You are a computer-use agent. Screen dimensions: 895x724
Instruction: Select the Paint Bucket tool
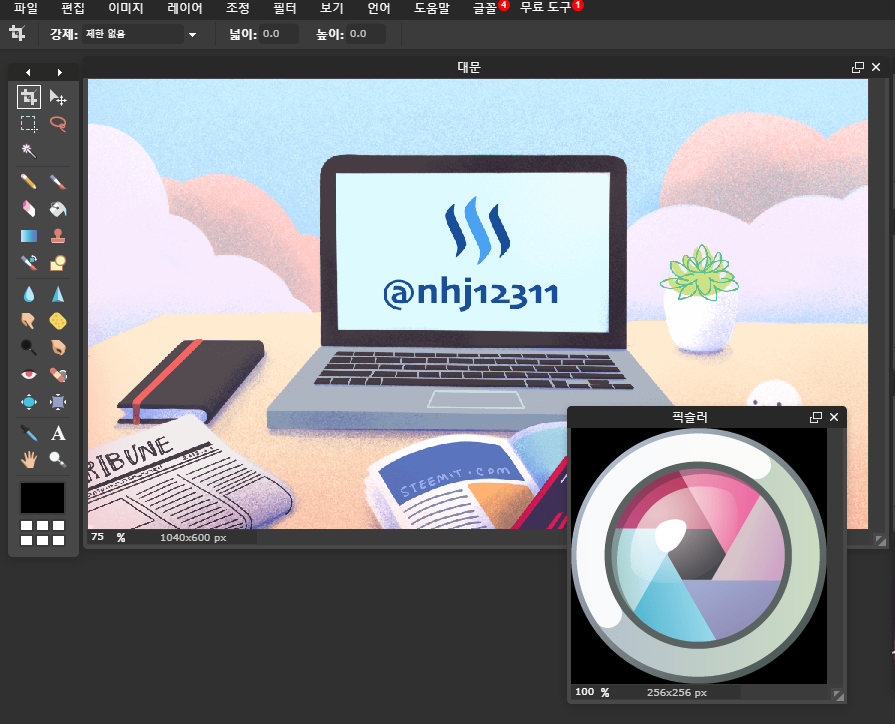click(58, 208)
